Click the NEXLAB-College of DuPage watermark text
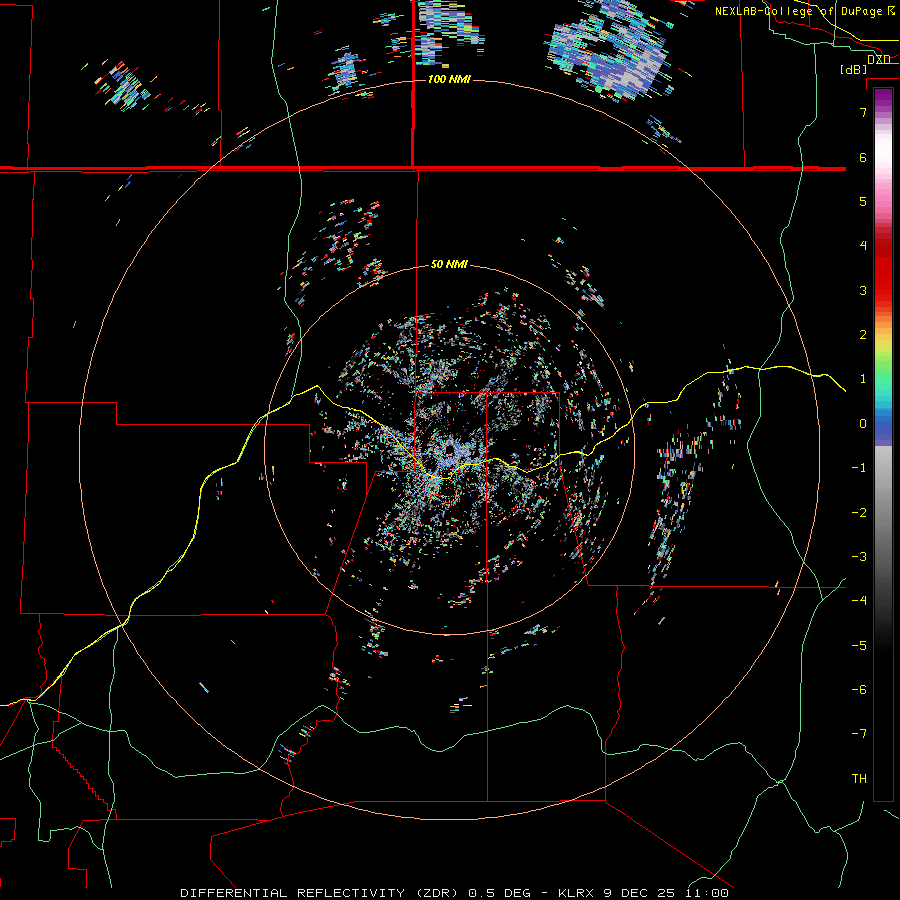This screenshot has height=900, width=900. (x=799, y=11)
